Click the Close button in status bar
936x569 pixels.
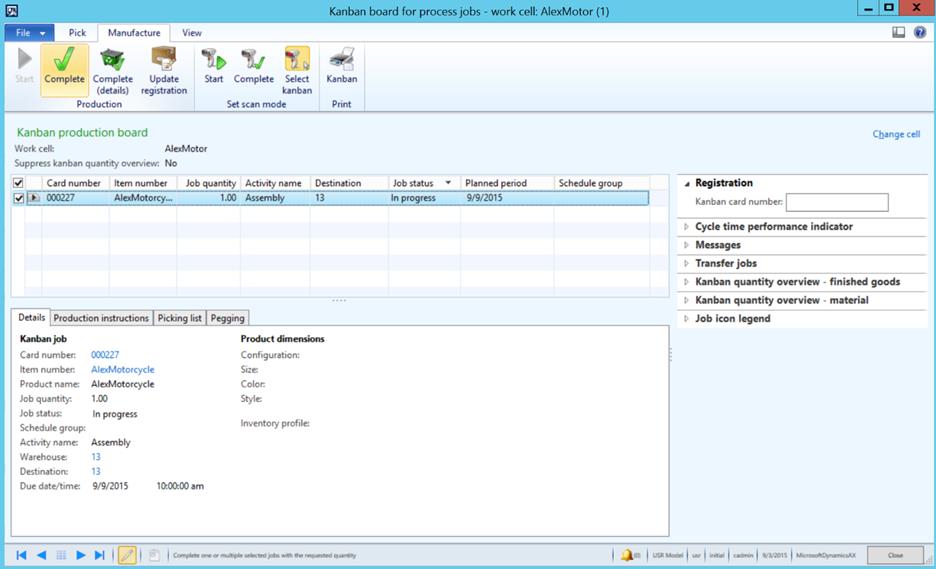pyautogui.click(x=895, y=555)
